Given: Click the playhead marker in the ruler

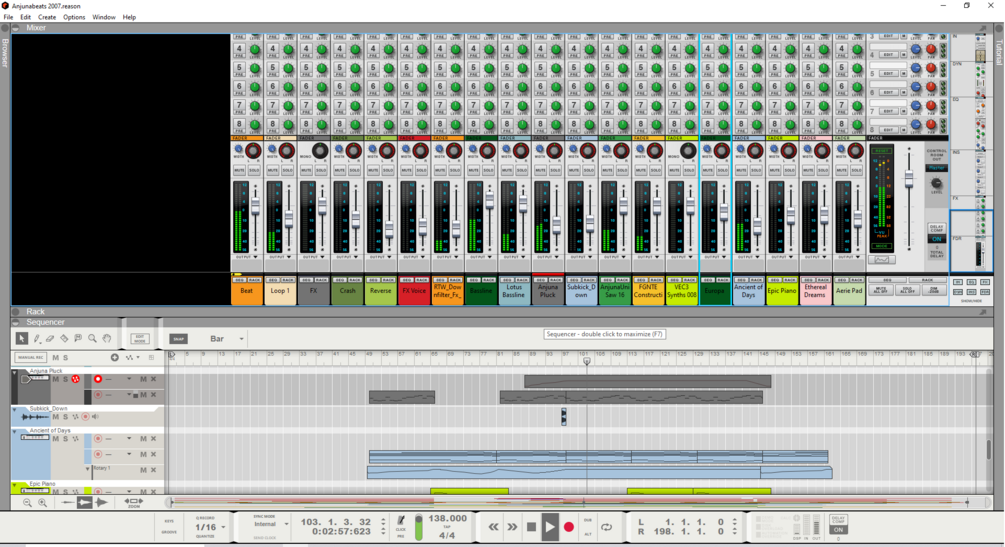Looking at the screenshot, I should [586, 361].
